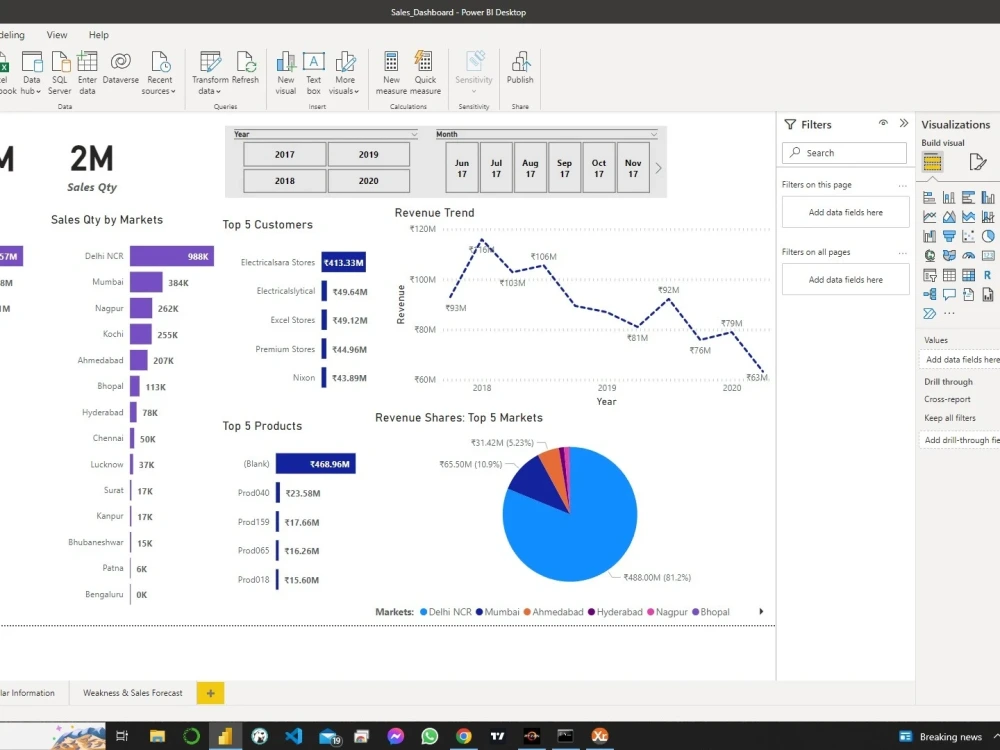Select 2020 in the Year slicer

point(369,180)
